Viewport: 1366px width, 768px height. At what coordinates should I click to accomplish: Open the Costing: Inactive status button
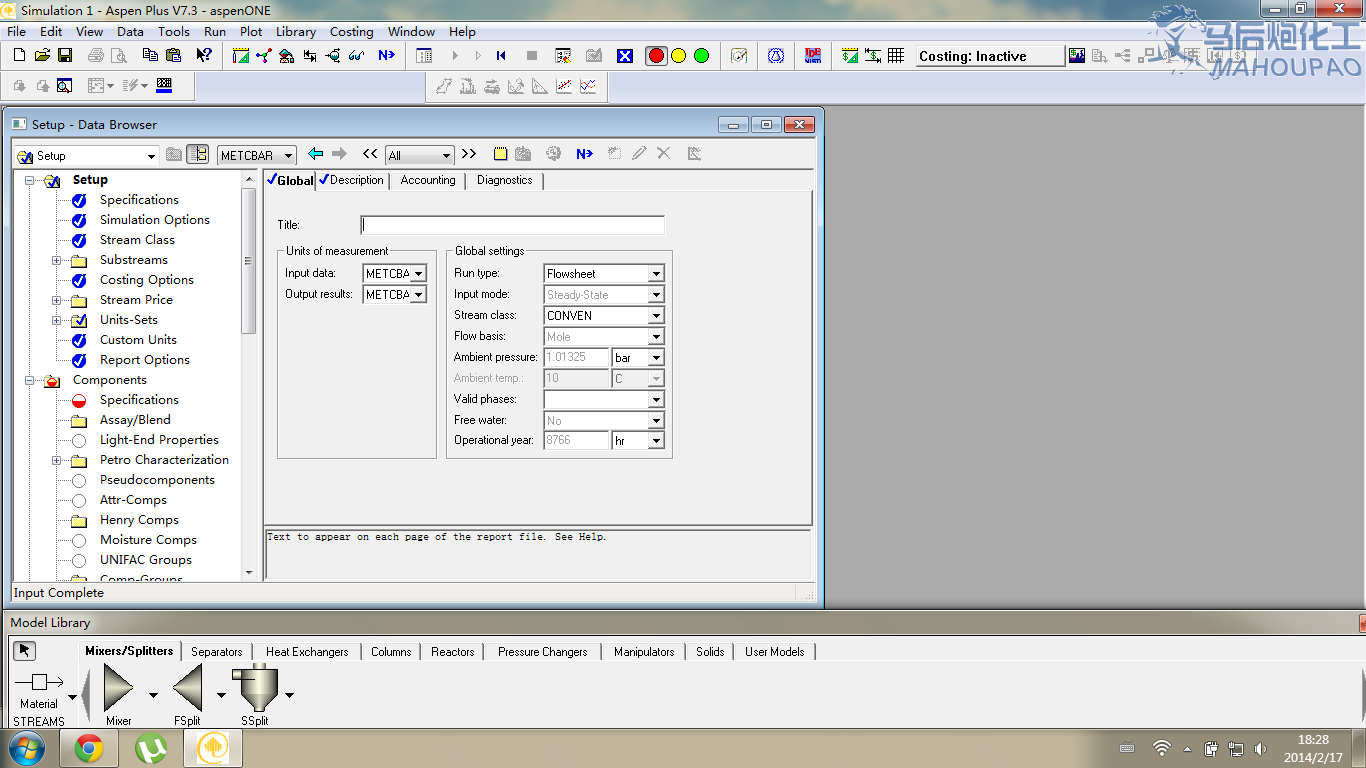[x=990, y=56]
